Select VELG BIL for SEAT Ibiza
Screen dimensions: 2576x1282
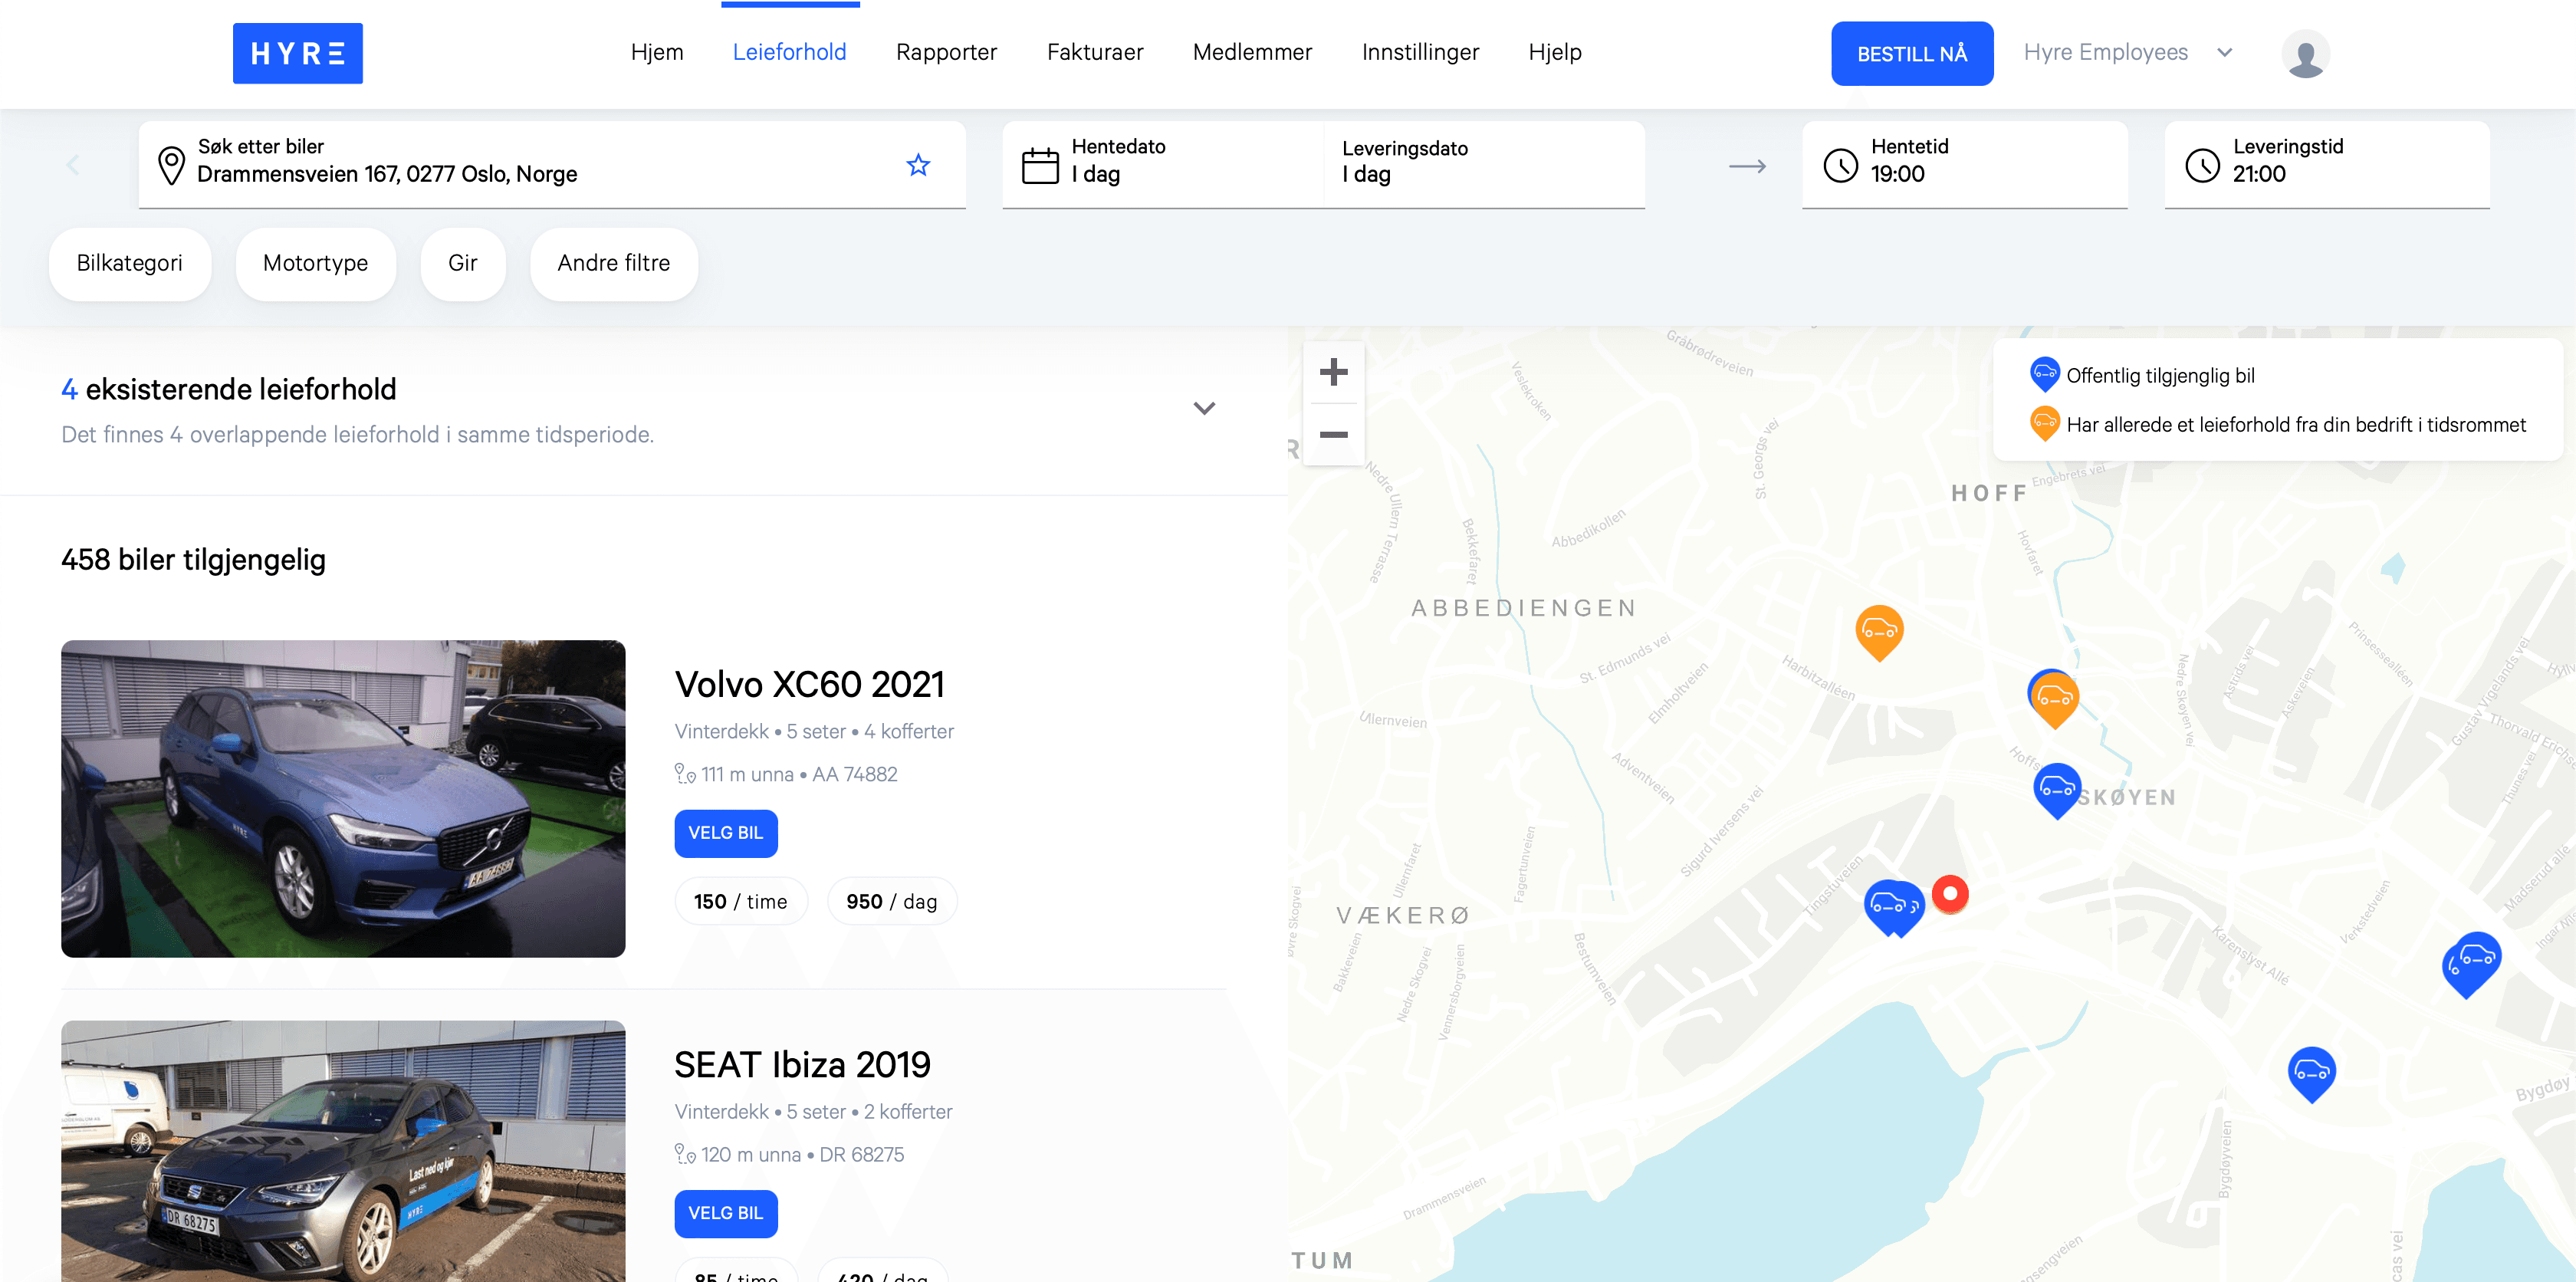point(726,1213)
